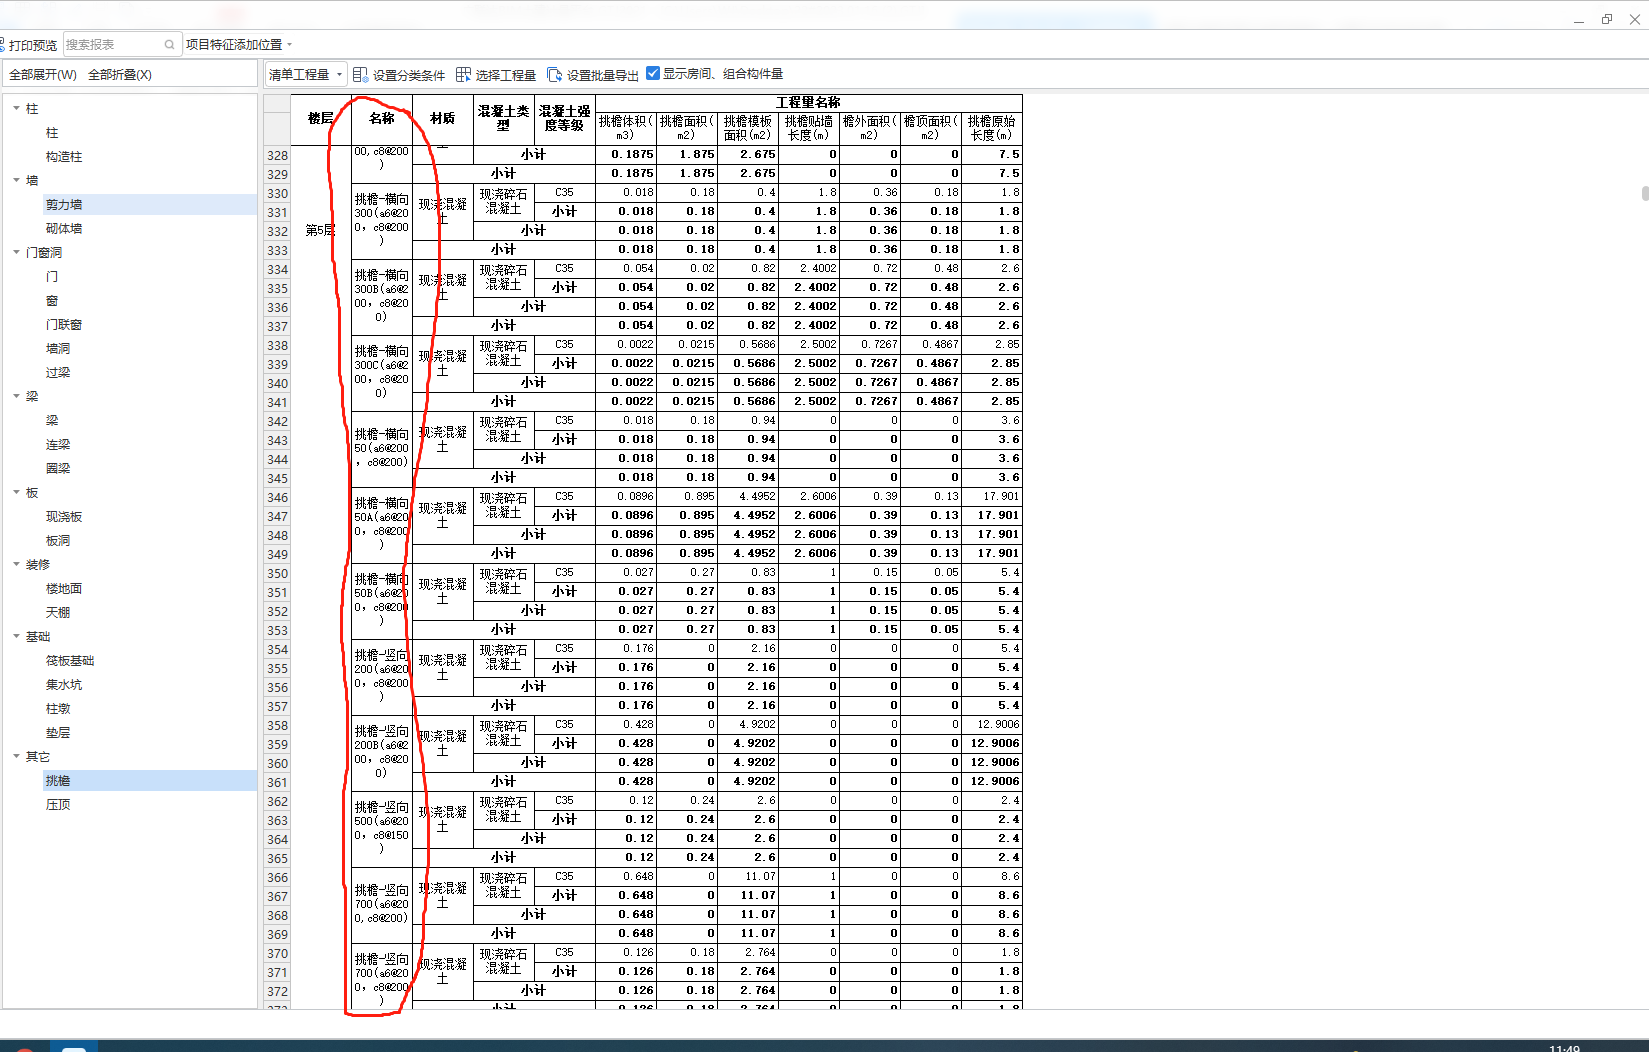Select 楼地面 in the tree
Image resolution: width=1649 pixels, height=1052 pixels.
[64, 589]
